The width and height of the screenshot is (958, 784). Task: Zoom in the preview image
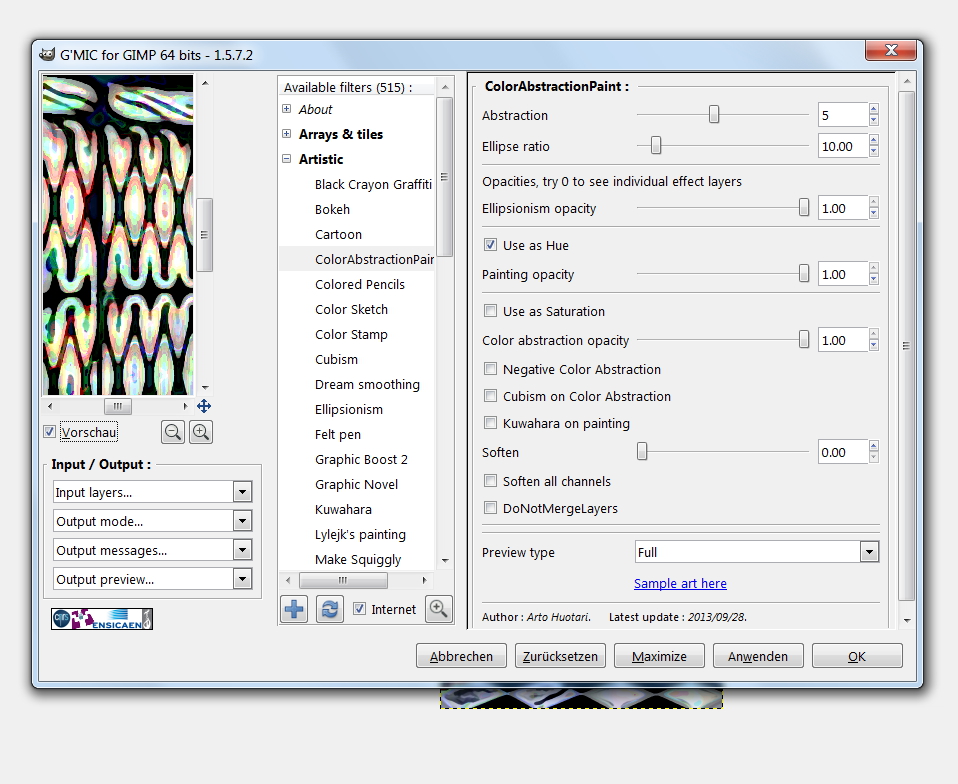pyautogui.click(x=201, y=433)
